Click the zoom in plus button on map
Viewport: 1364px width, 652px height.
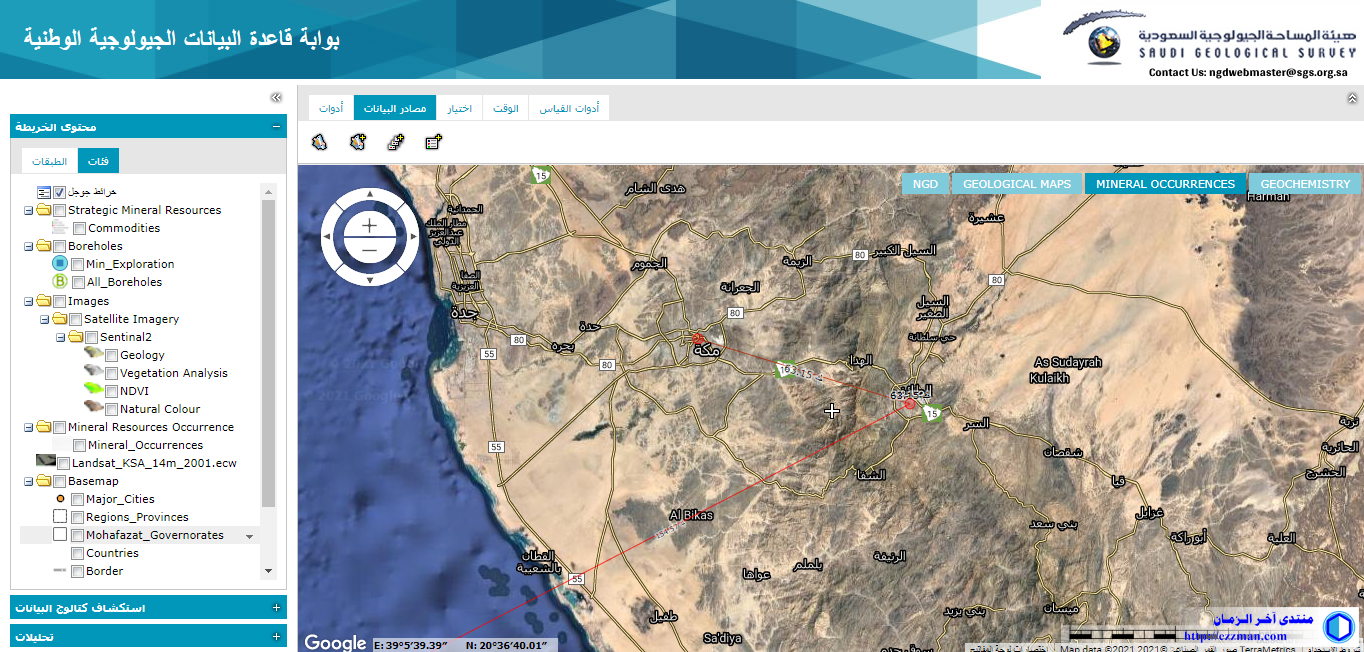[369, 225]
